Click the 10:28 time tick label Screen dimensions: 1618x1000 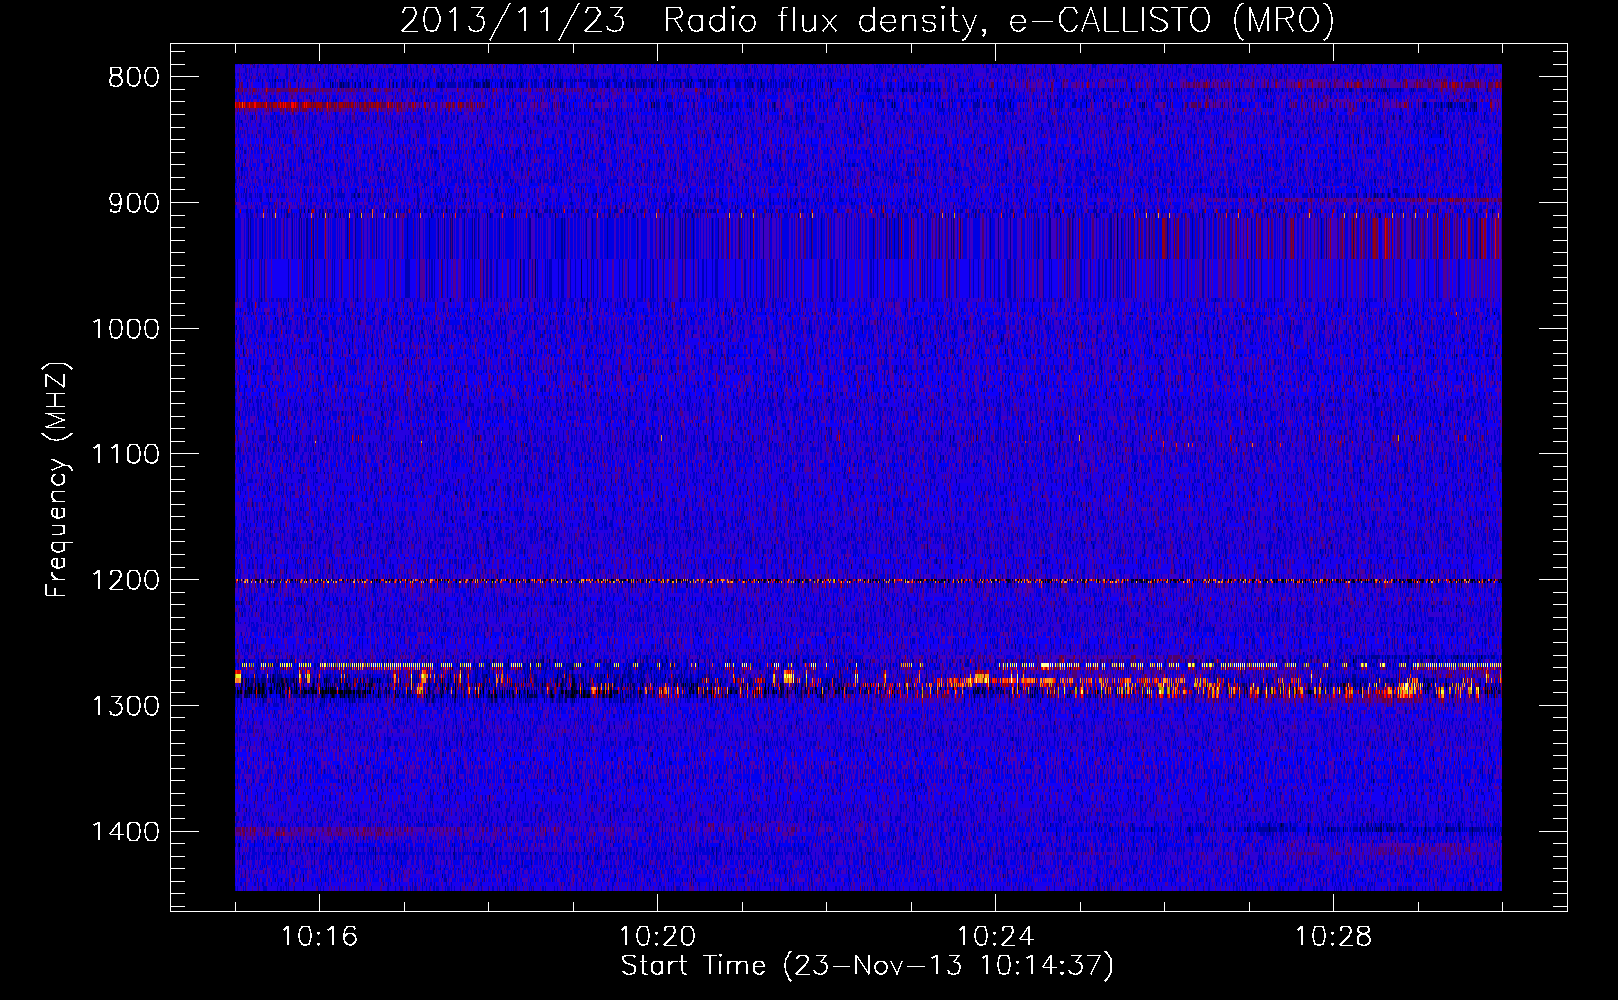[x=1333, y=937]
